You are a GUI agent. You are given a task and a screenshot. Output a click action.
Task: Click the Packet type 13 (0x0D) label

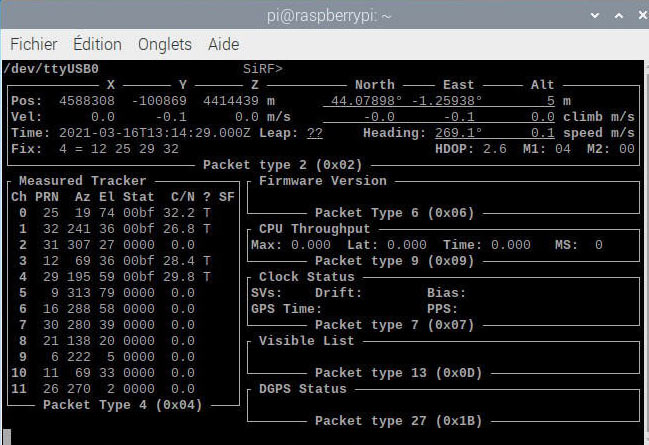399,373
